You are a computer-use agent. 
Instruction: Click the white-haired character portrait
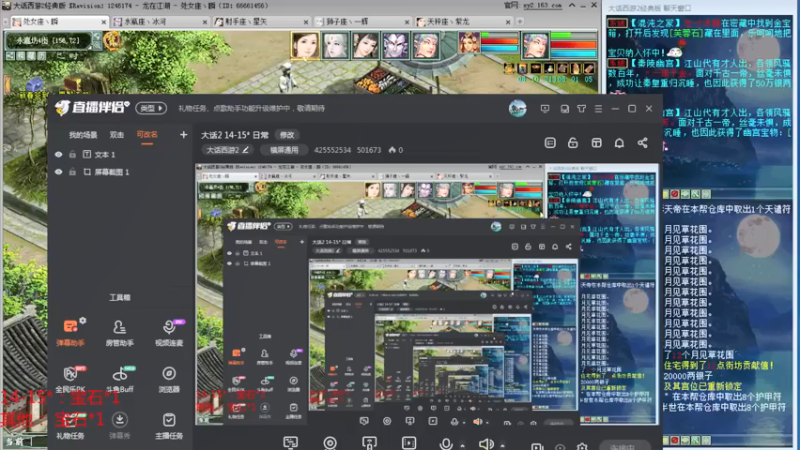335,45
